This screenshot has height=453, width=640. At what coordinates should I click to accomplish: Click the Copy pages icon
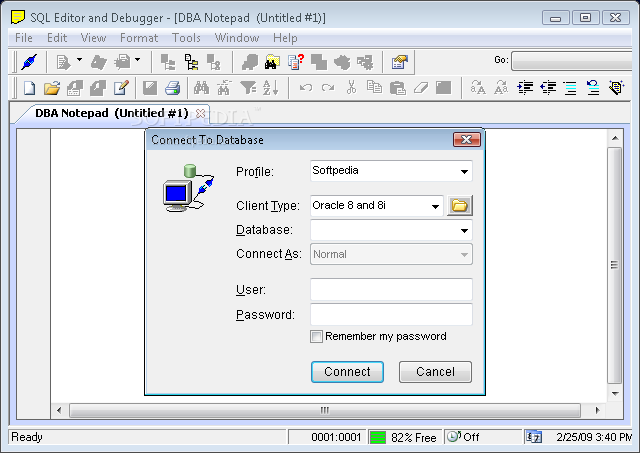point(374,88)
